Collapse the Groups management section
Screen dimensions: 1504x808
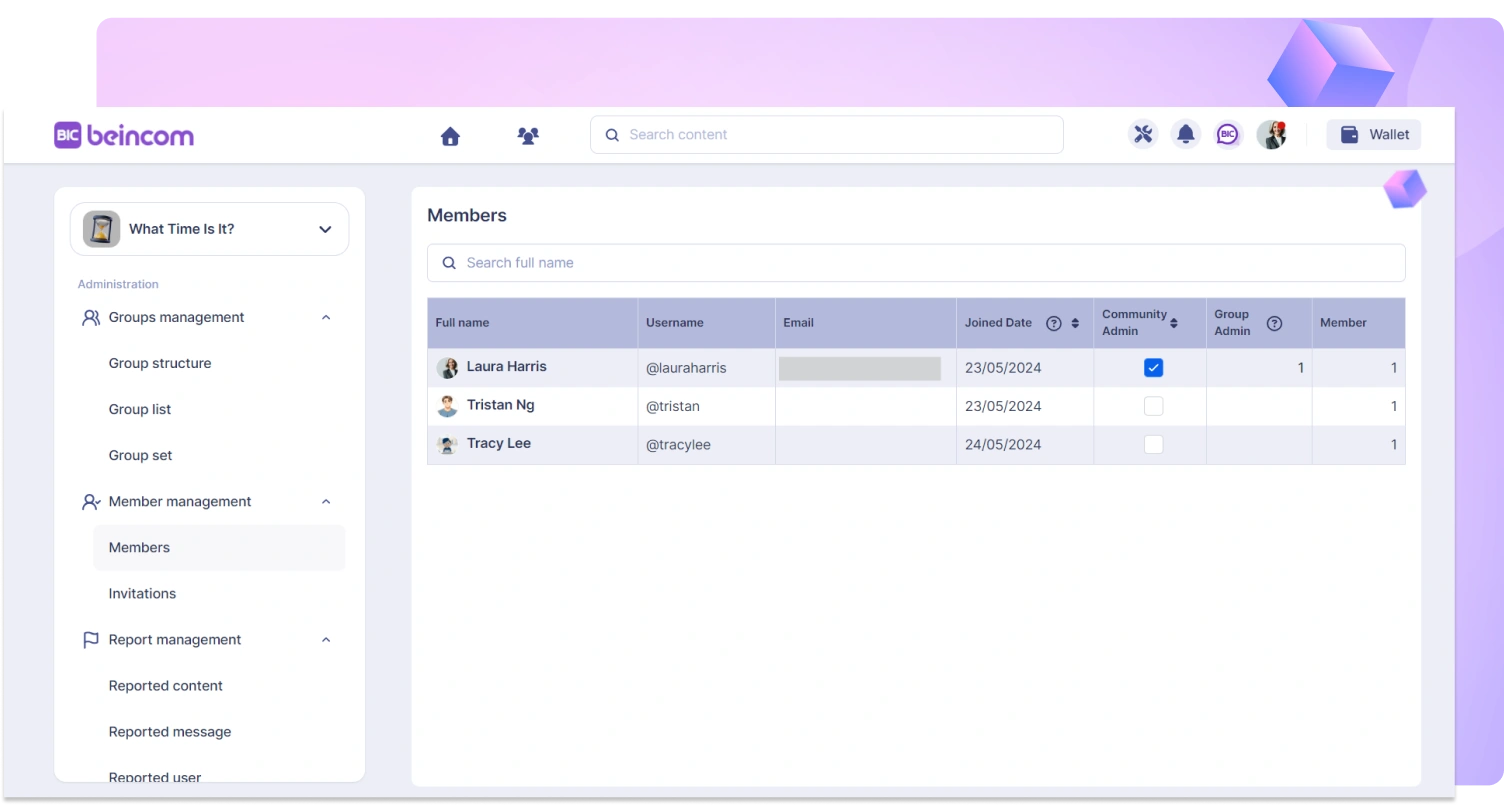point(326,318)
